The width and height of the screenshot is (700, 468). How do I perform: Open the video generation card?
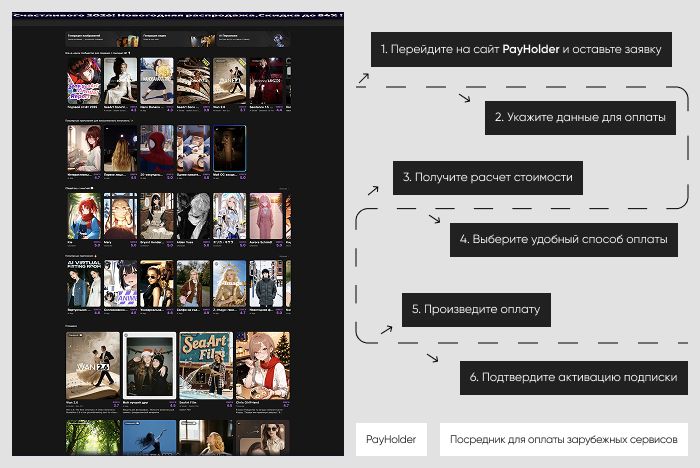point(176,39)
